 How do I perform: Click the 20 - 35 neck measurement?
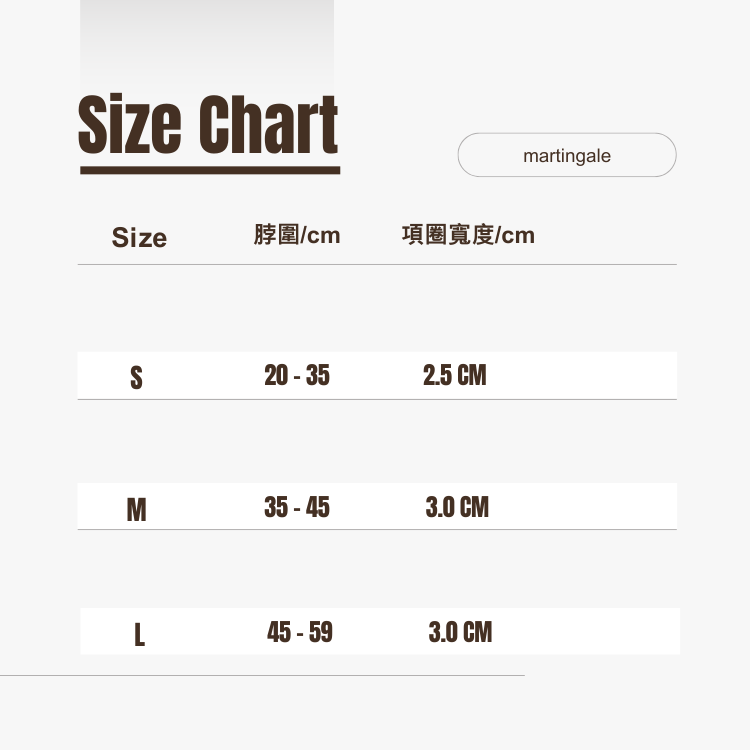[x=297, y=376]
